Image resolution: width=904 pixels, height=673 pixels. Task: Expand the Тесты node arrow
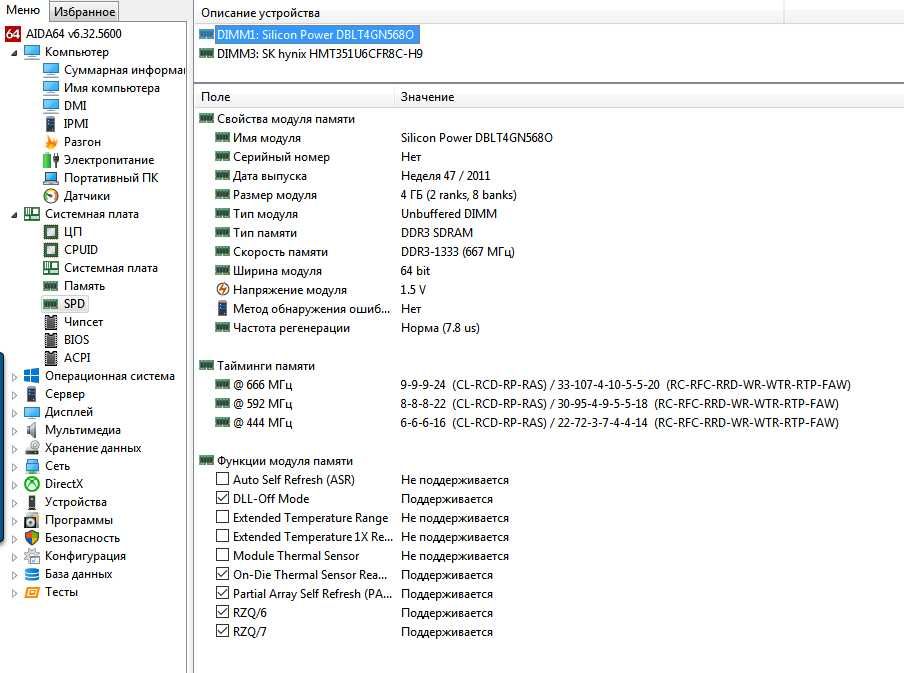[x=14, y=592]
